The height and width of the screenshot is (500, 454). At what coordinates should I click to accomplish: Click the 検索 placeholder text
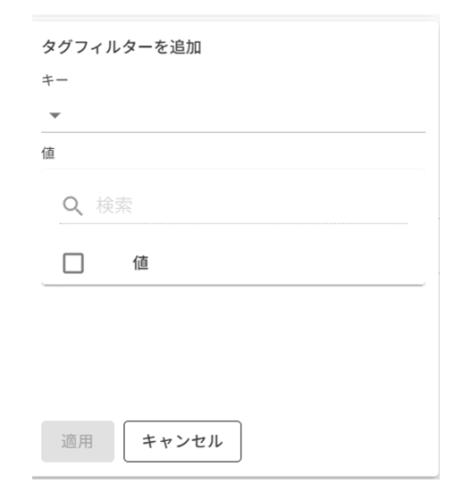(114, 205)
